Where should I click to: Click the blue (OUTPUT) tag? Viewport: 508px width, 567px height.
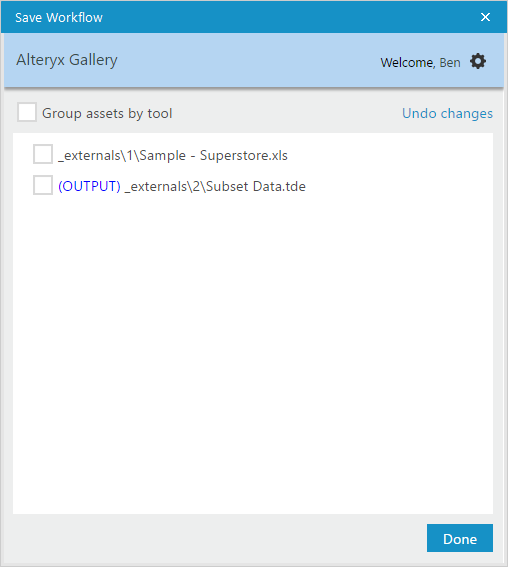(x=89, y=187)
